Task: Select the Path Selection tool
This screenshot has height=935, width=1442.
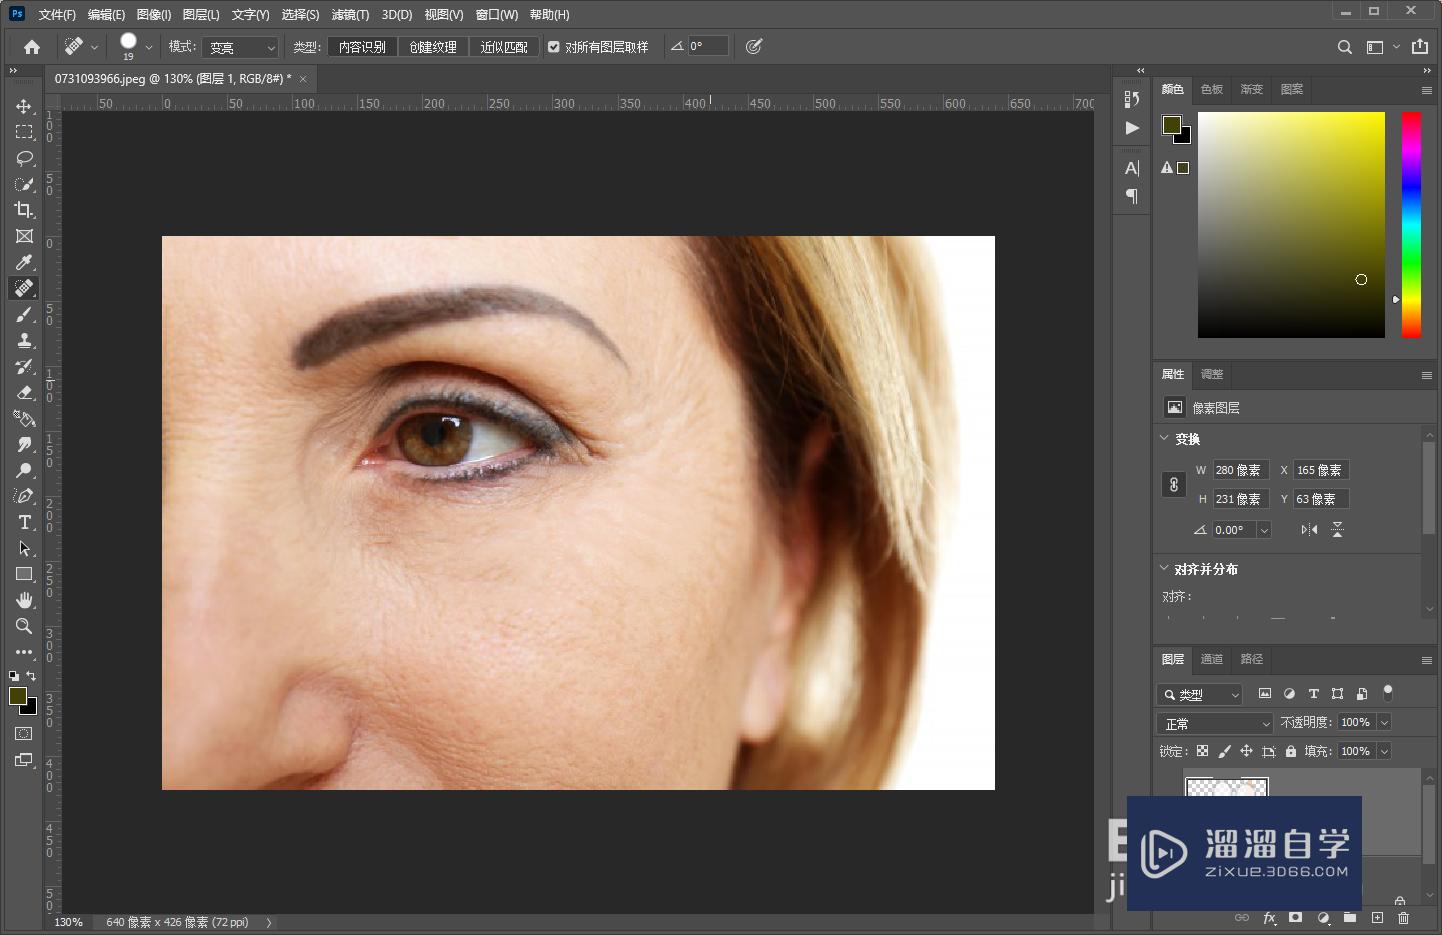Action: pos(24,548)
